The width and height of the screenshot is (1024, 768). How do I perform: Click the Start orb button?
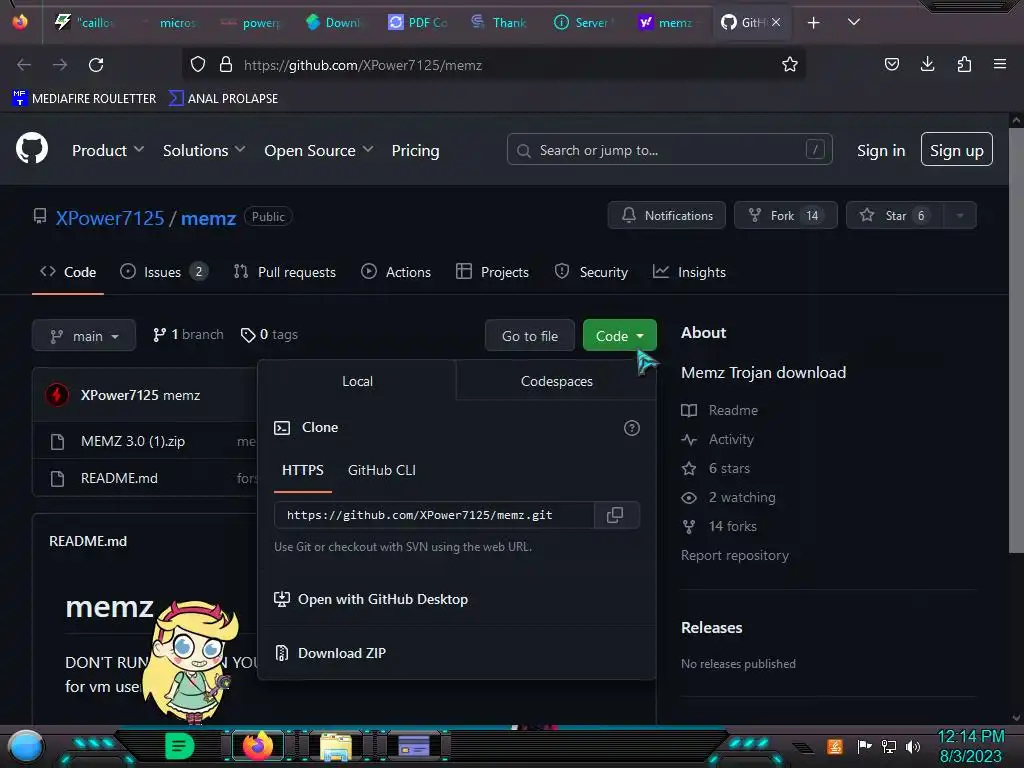tap(26, 747)
